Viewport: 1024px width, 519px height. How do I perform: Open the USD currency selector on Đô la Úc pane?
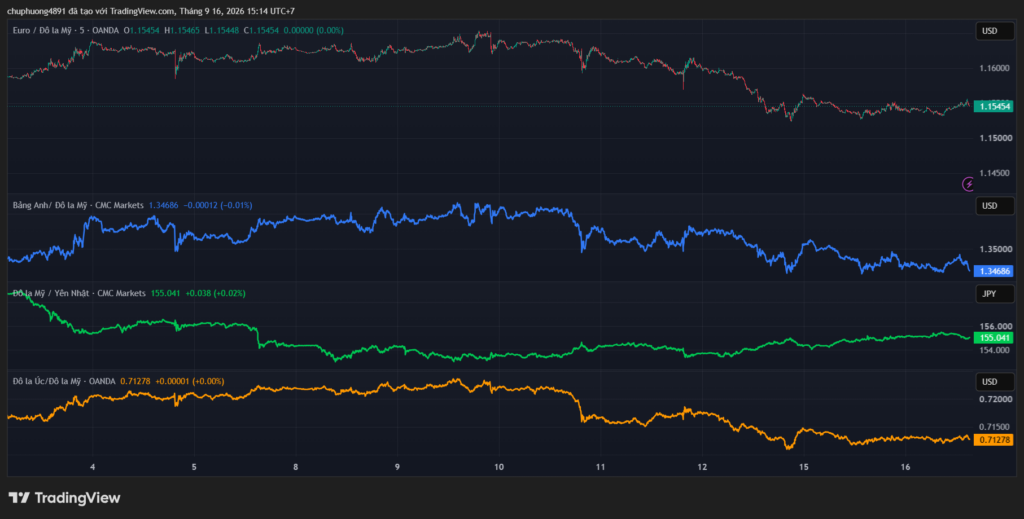pos(995,381)
